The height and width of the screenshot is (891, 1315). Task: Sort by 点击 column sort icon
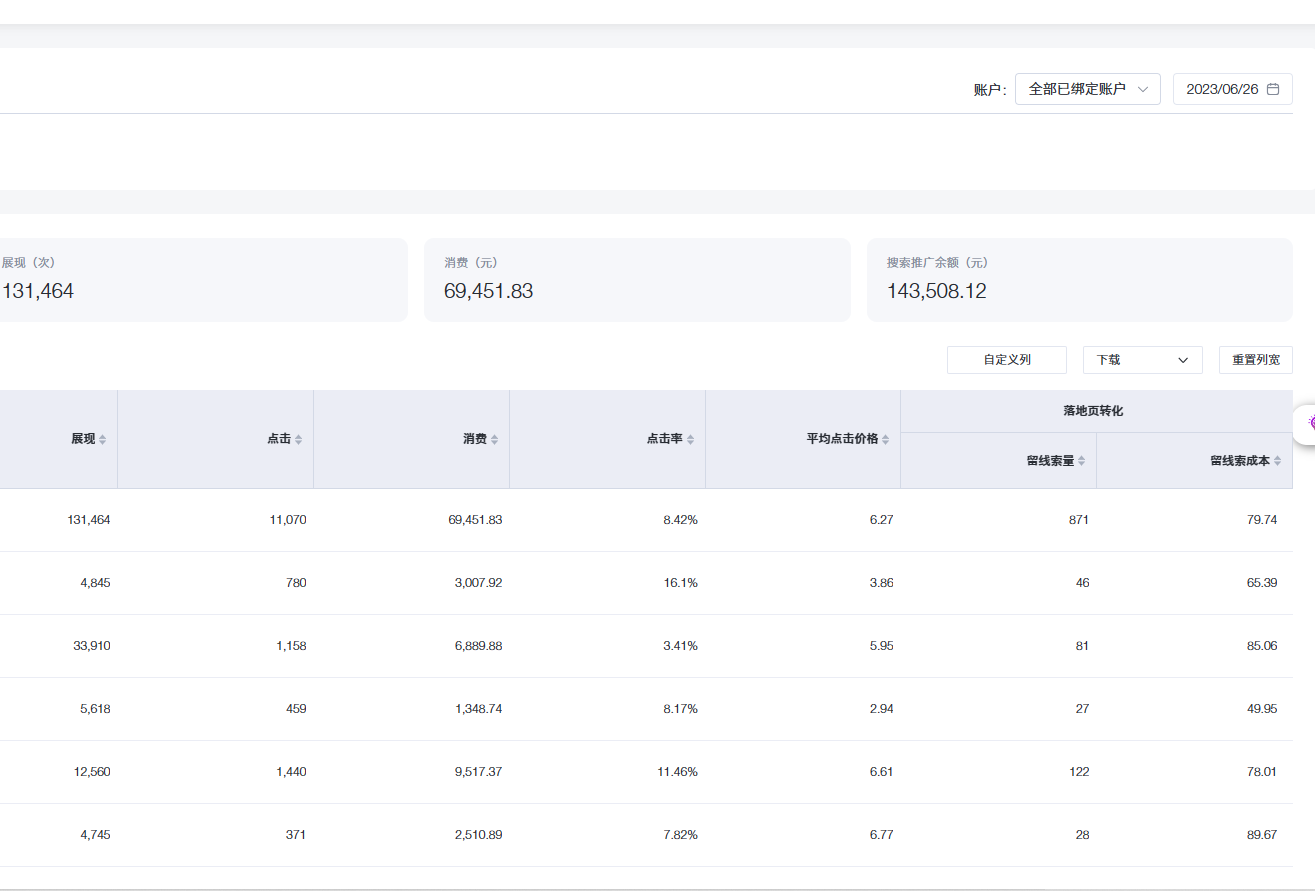(299, 440)
